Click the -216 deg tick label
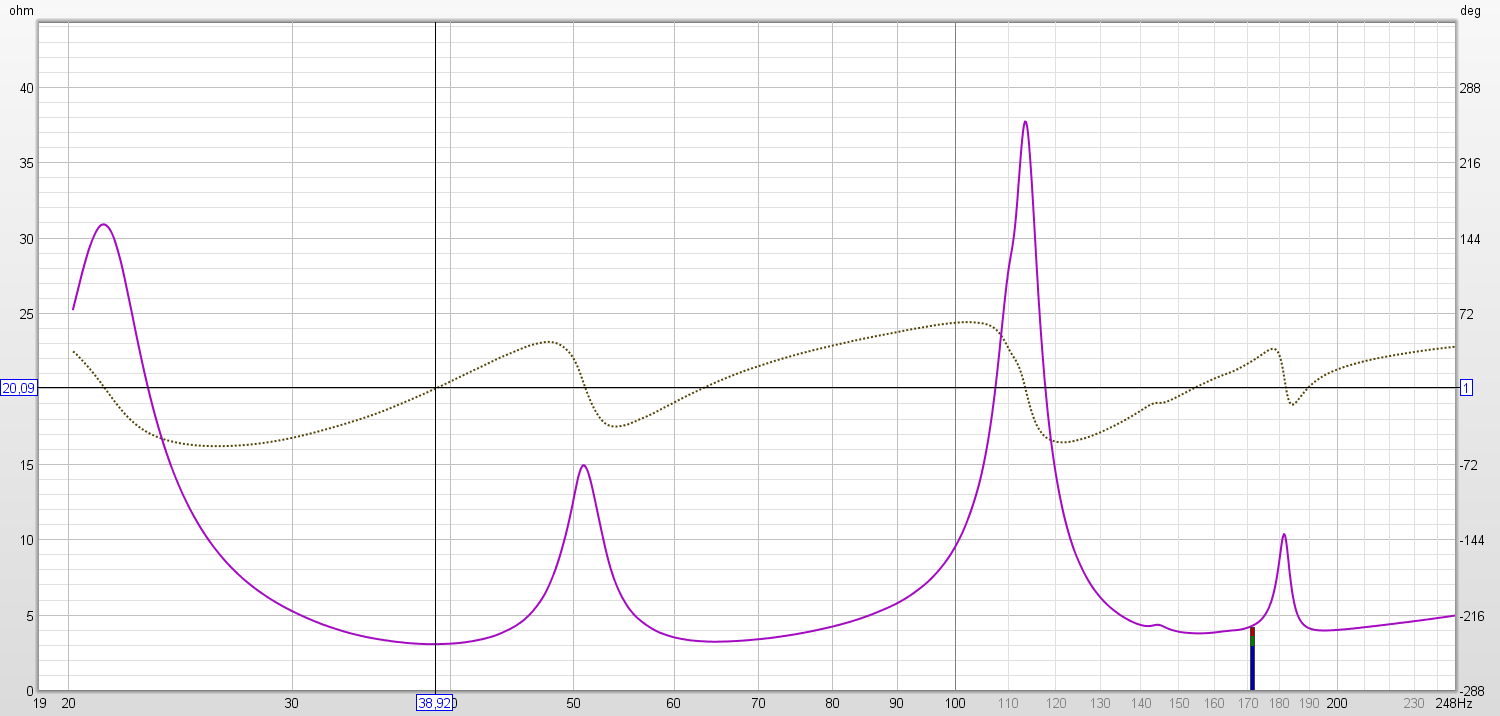Viewport: 1500px width, 716px height. pyautogui.click(x=1472, y=616)
